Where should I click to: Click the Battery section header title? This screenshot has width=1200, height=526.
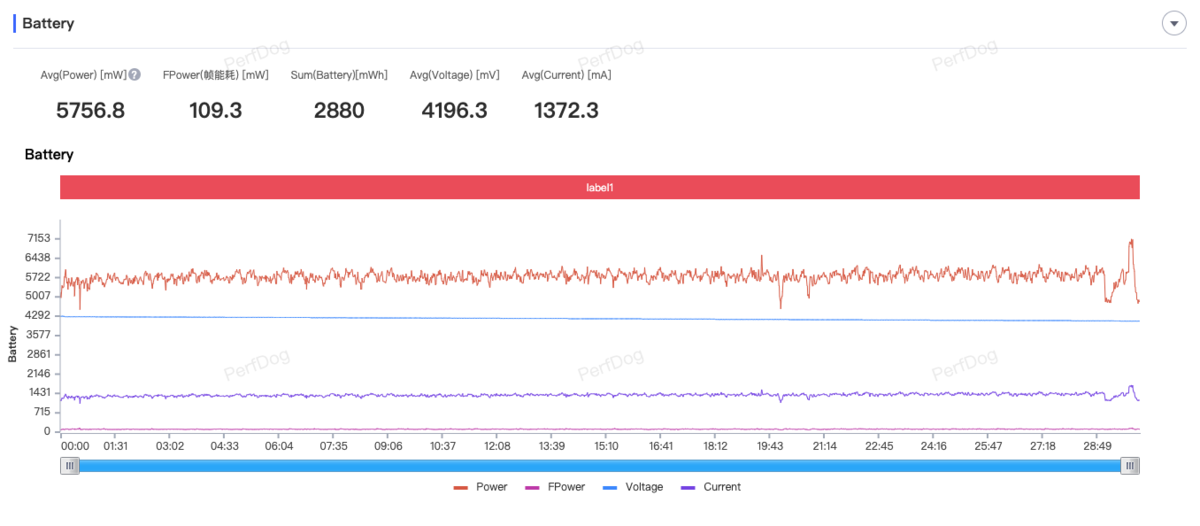pyautogui.click(x=48, y=23)
